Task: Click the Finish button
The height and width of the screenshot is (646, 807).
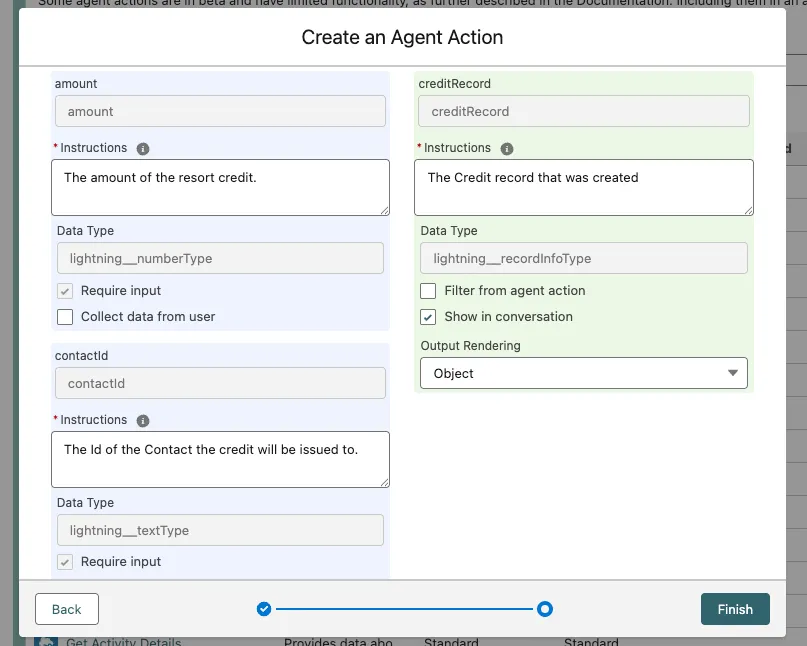Action: coord(735,609)
